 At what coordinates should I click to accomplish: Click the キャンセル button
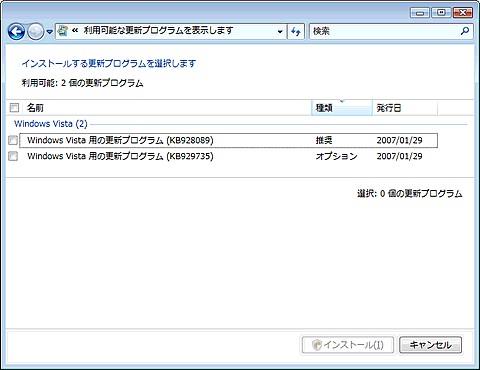click(430, 345)
